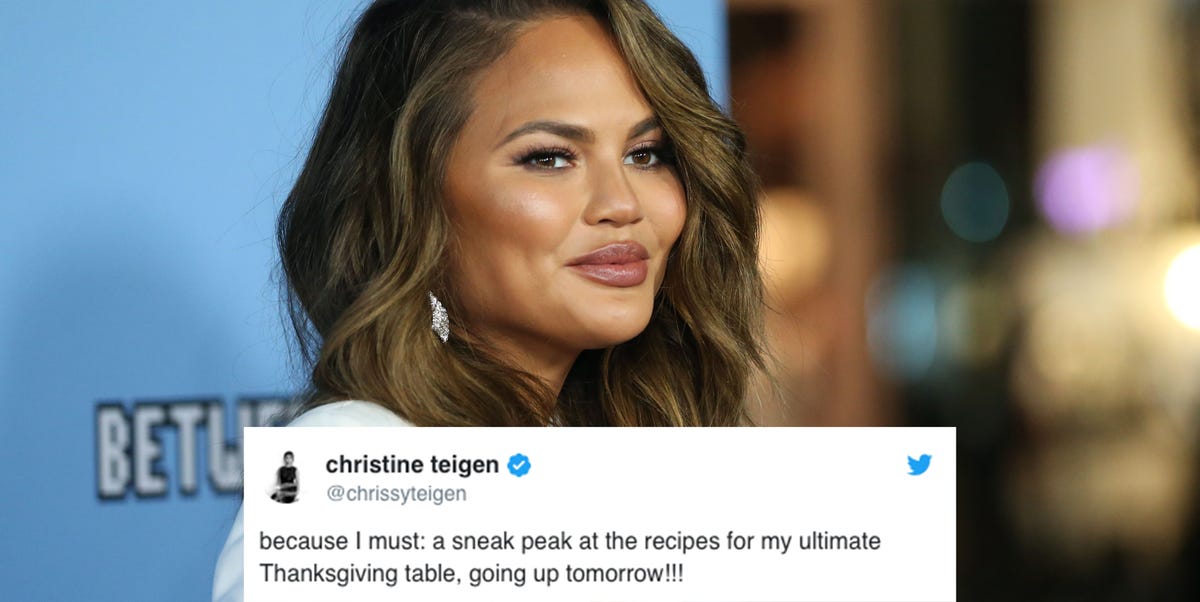Click the teal bokeh light in background
Screen dimensions: 1200x602
coord(975,201)
